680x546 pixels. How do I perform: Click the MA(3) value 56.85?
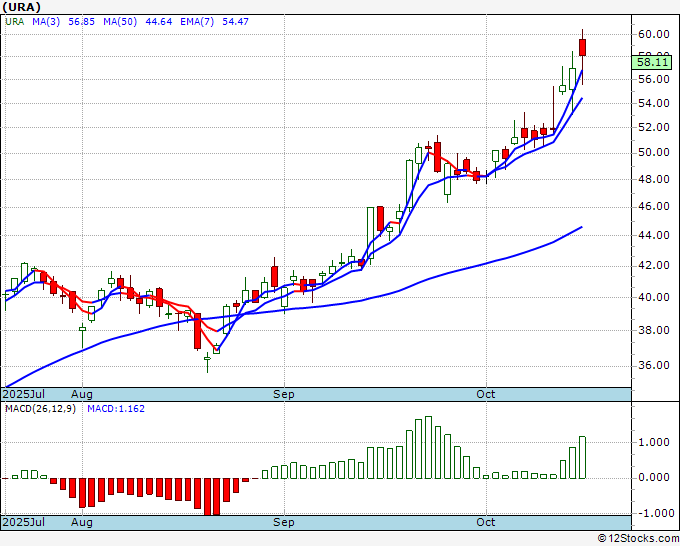coord(82,22)
